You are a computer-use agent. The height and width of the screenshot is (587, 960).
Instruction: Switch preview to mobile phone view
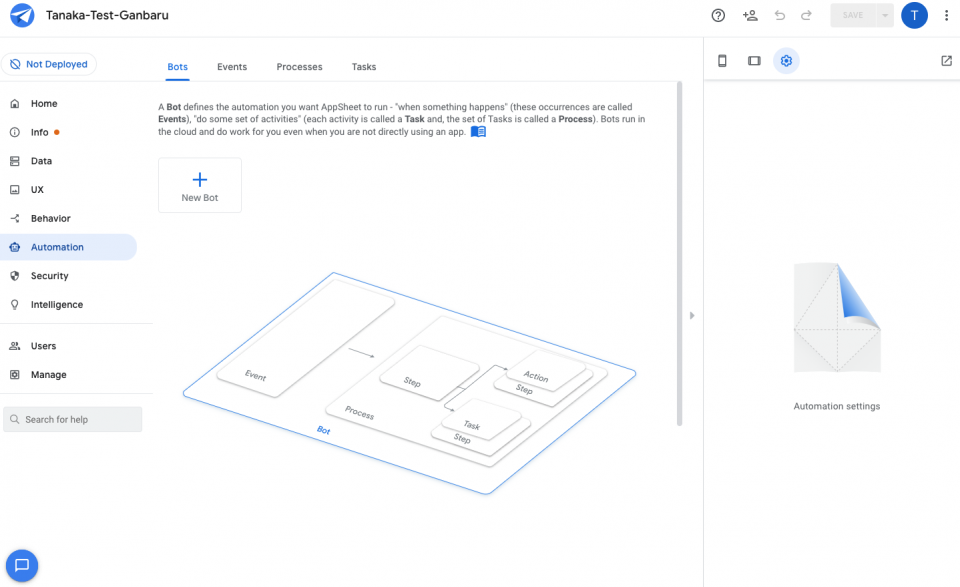click(x=722, y=61)
